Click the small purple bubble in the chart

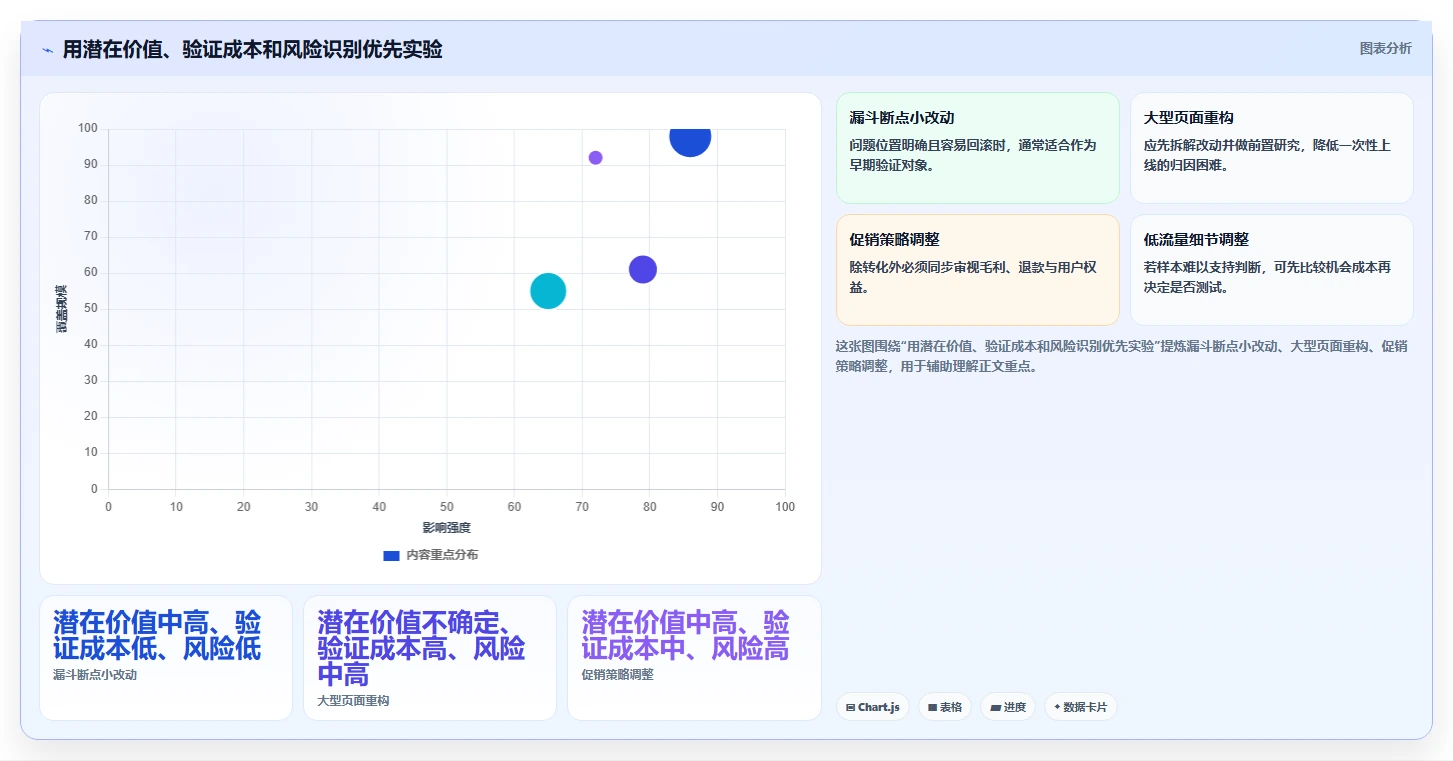click(x=595, y=158)
